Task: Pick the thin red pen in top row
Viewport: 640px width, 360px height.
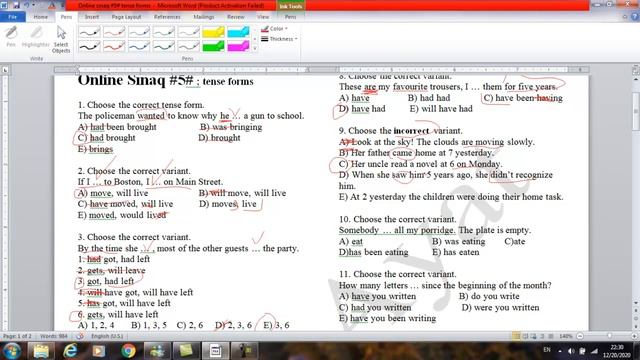Action: pos(114,32)
